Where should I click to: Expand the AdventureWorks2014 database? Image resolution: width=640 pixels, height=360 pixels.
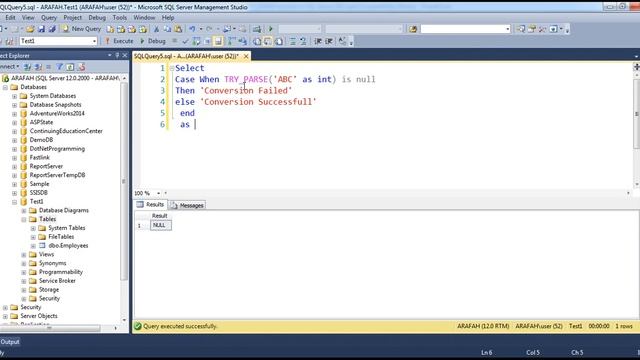(14, 114)
